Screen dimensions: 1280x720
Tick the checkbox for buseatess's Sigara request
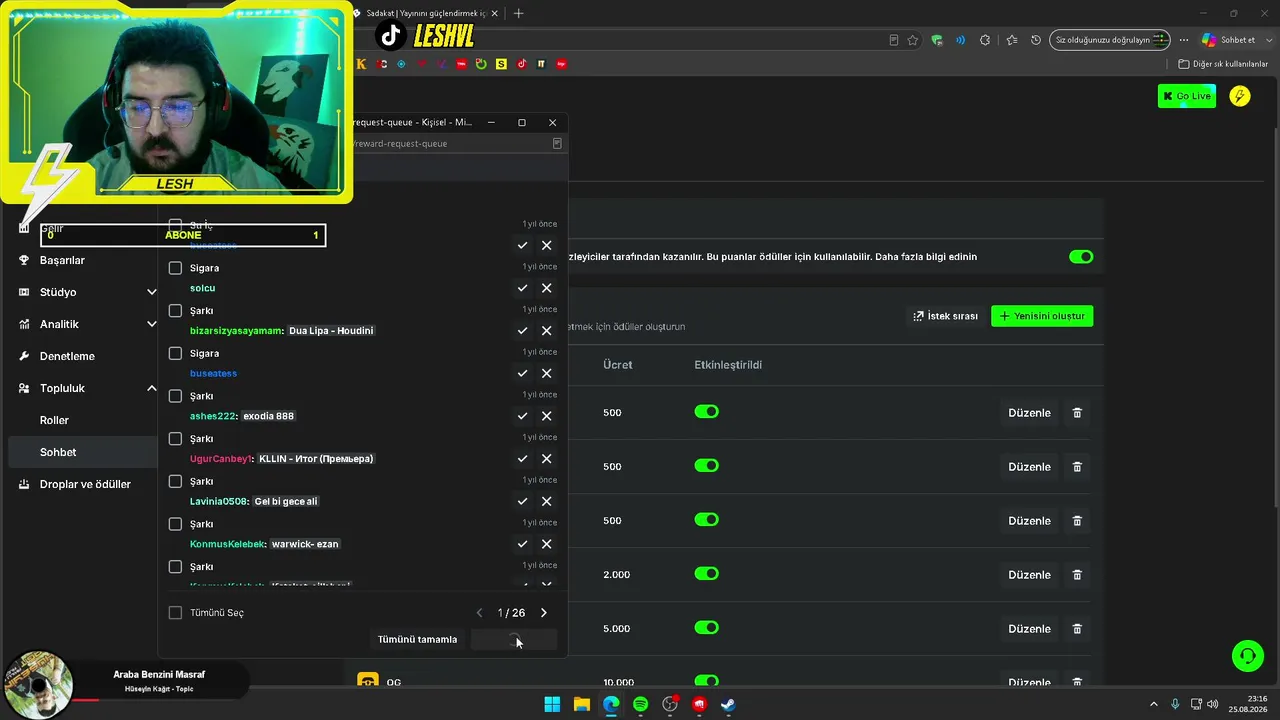point(175,353)
